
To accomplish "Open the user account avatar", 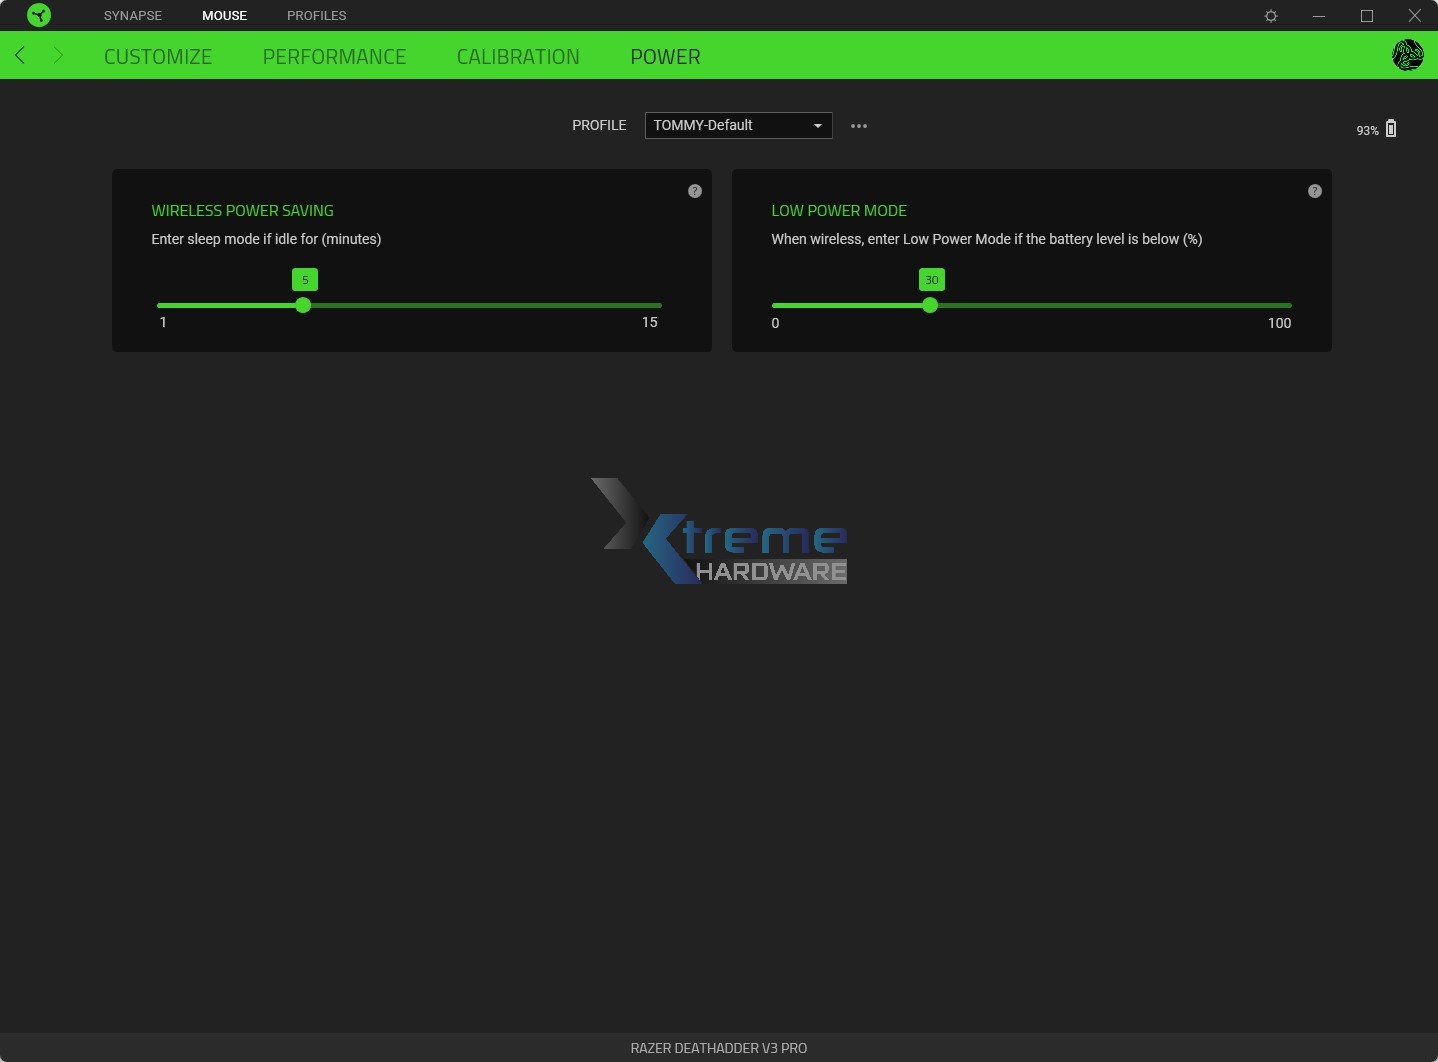I will tap(1407, 55).
